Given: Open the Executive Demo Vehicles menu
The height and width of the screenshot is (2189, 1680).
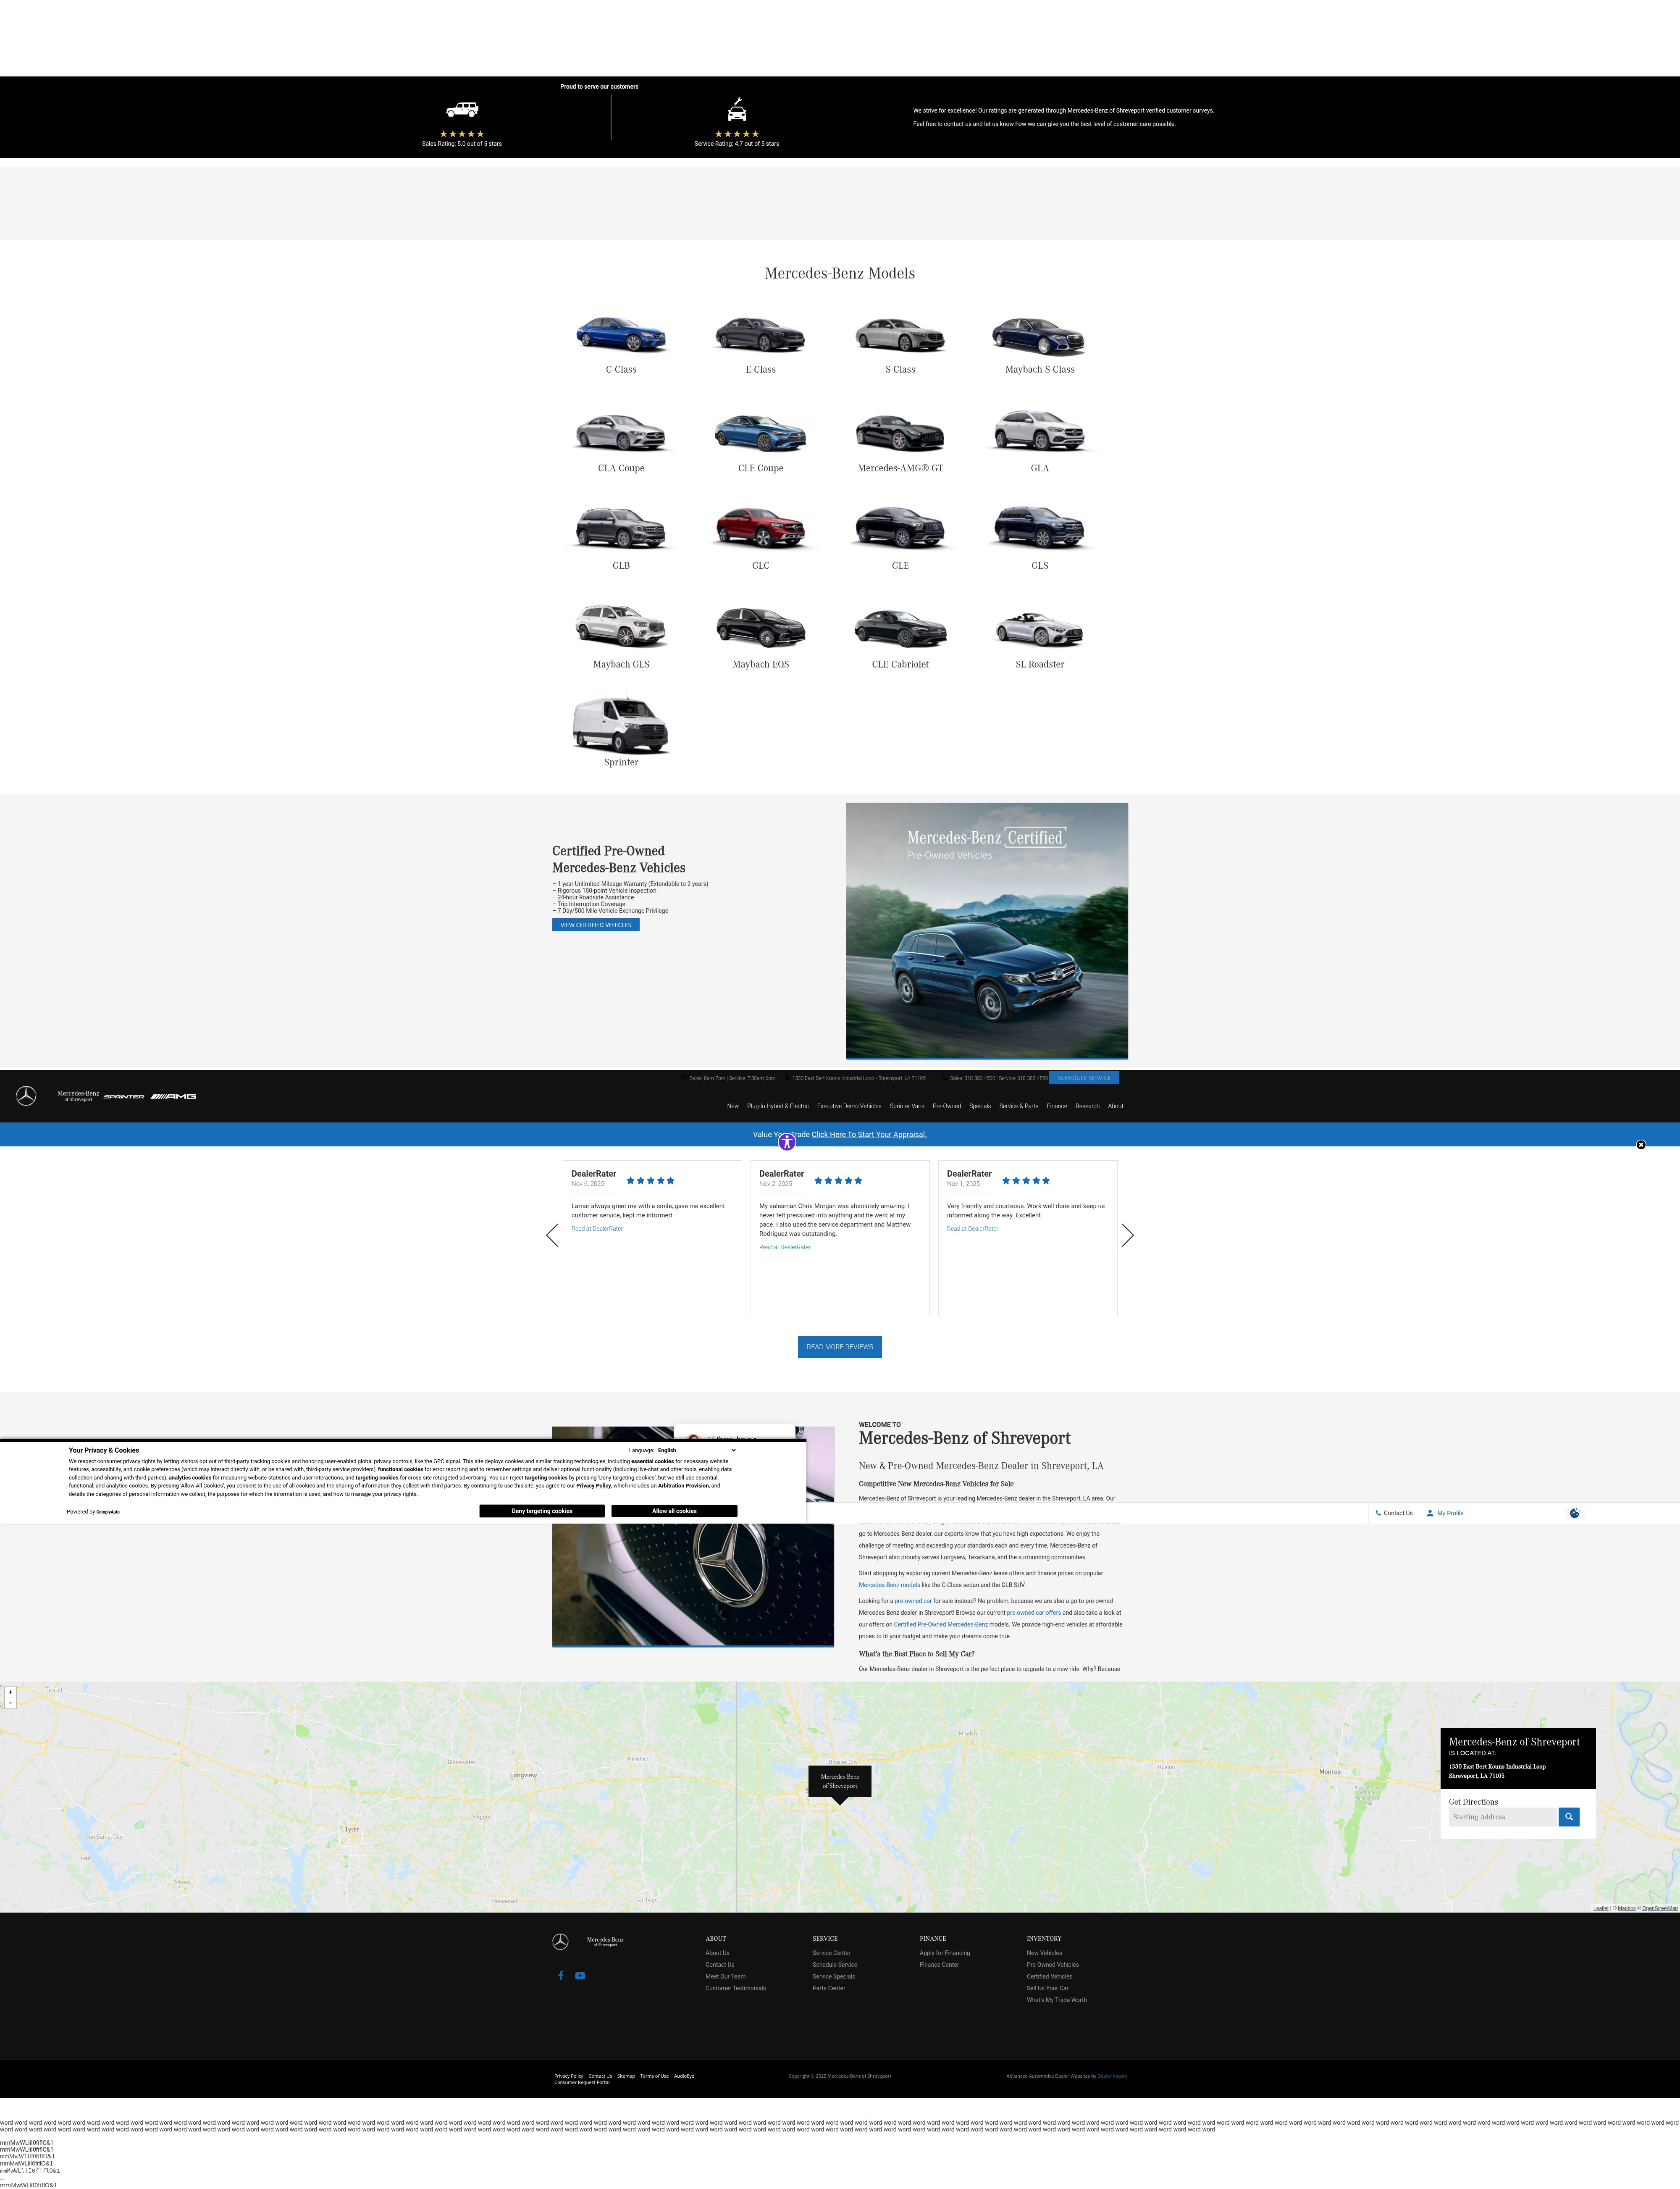Looking at the screenshot, I should click(849, 1106).
